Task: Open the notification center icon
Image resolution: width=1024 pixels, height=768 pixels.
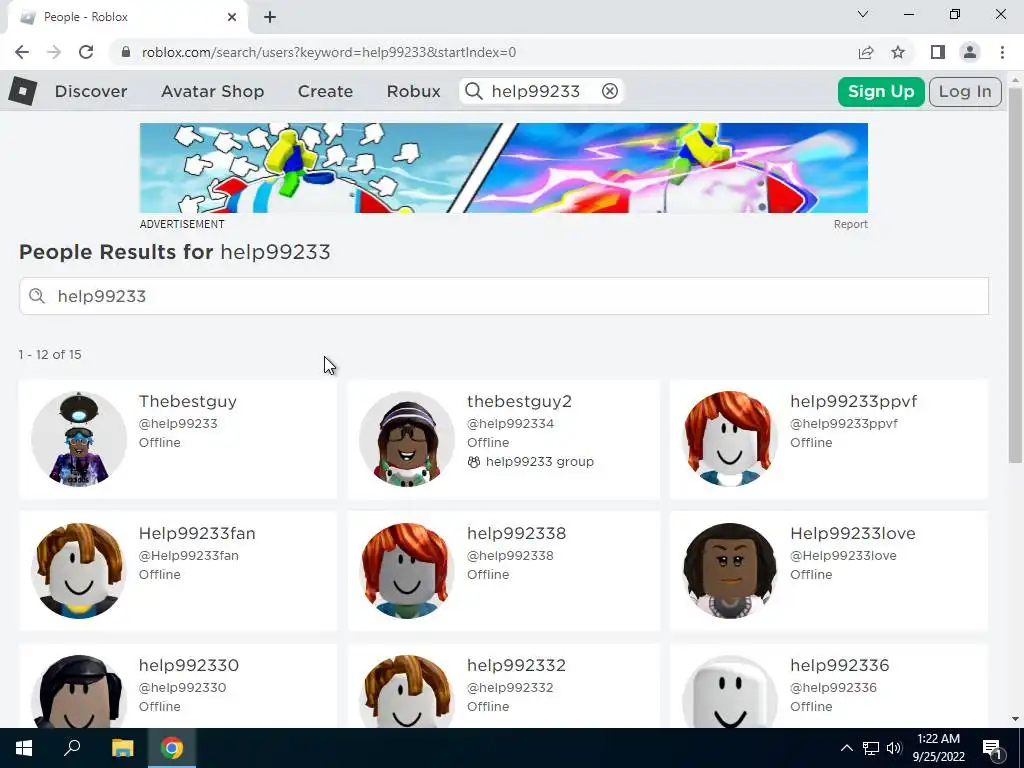Action: 993,748
